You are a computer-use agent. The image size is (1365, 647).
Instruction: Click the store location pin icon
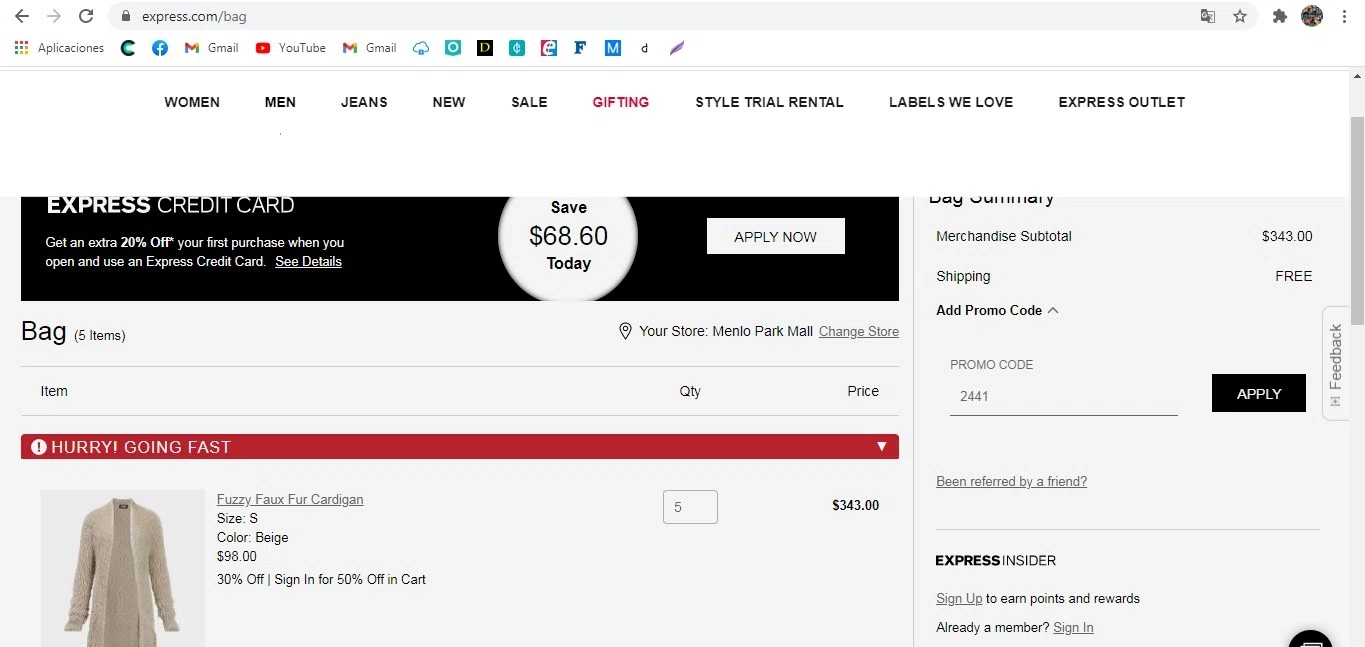[626, 331]
